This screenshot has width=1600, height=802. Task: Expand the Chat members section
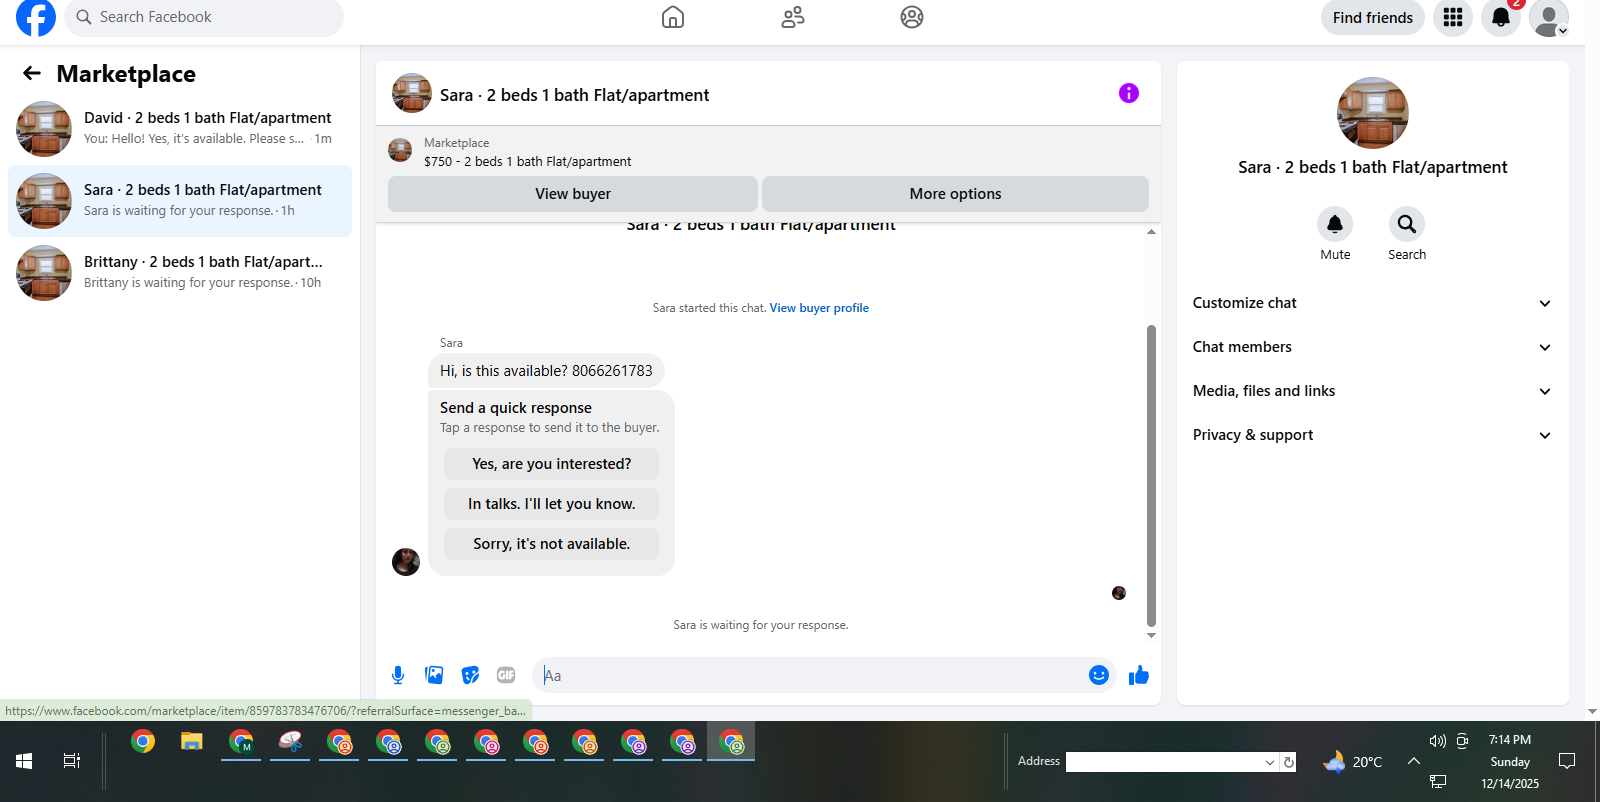[1372, 347]
